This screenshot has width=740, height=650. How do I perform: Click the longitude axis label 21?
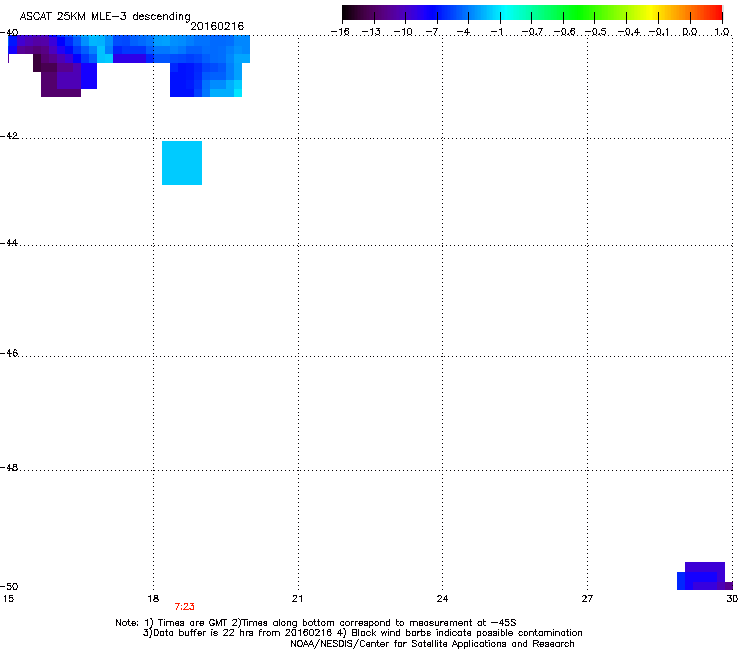point(297,599)
